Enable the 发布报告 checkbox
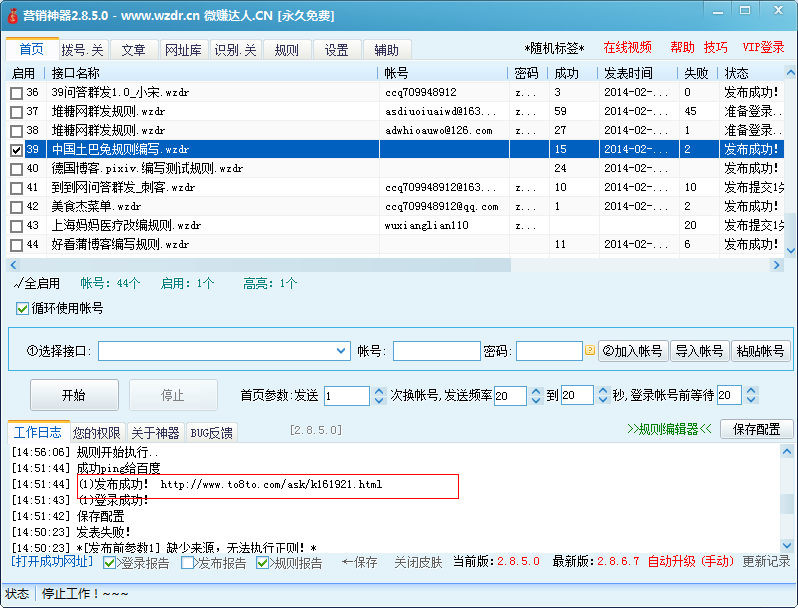The height and width of the screenshot is (608, 798). click(x=188, y=563)
